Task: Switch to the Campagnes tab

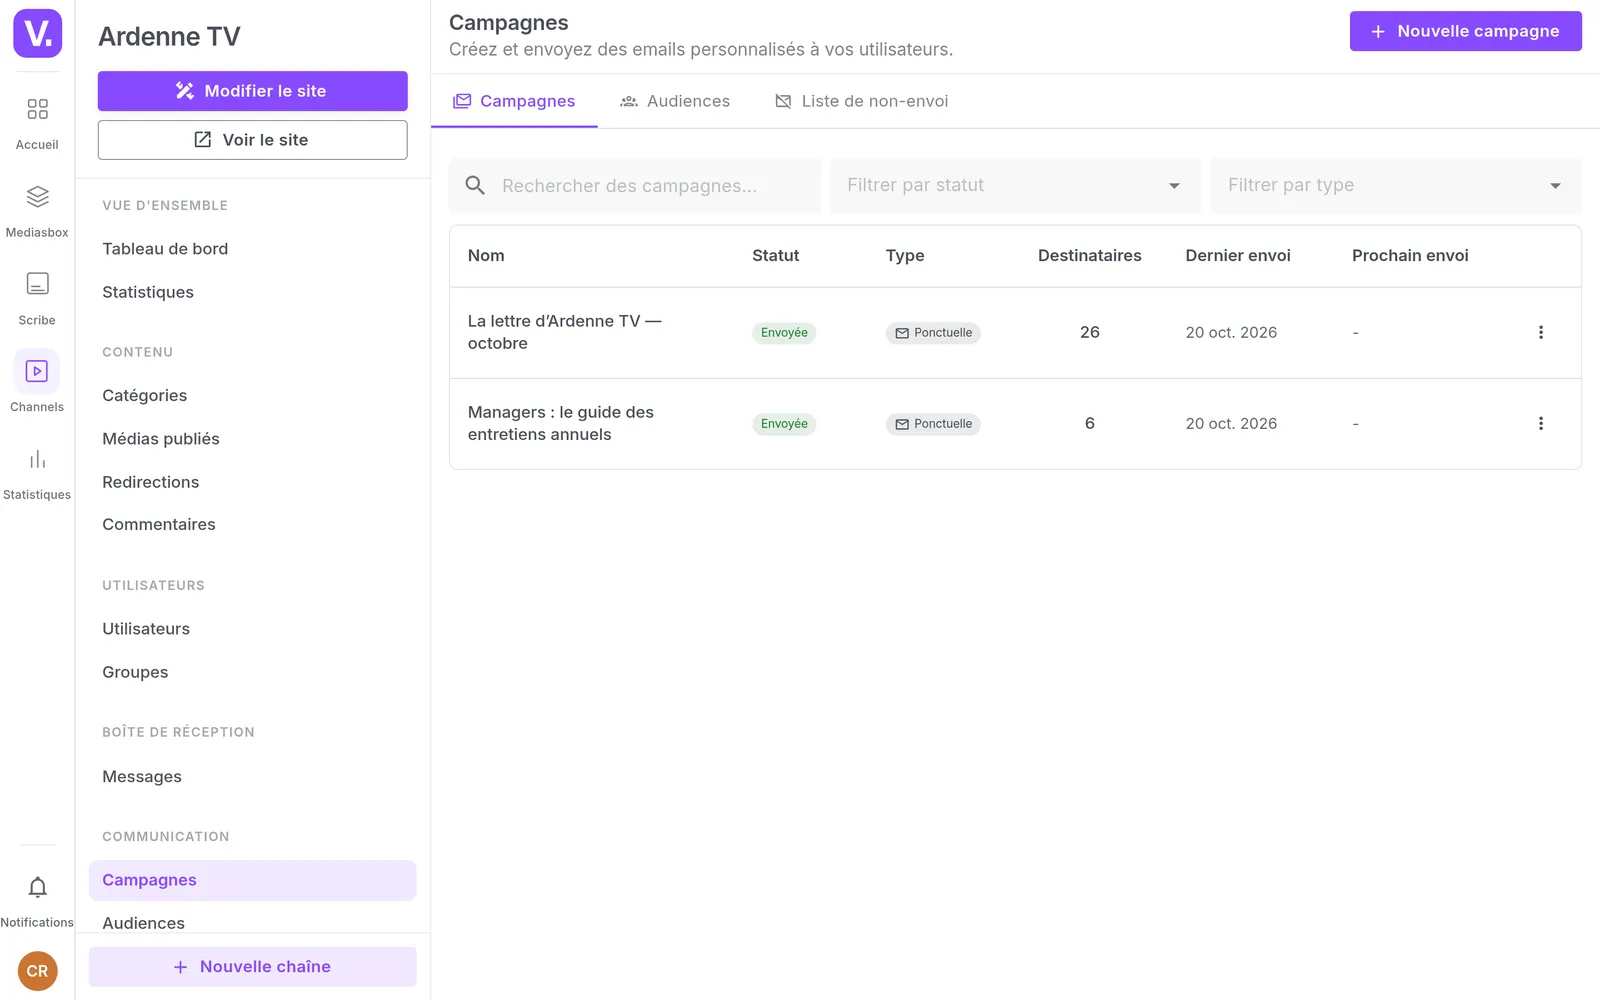Action: tap(514, 101)
